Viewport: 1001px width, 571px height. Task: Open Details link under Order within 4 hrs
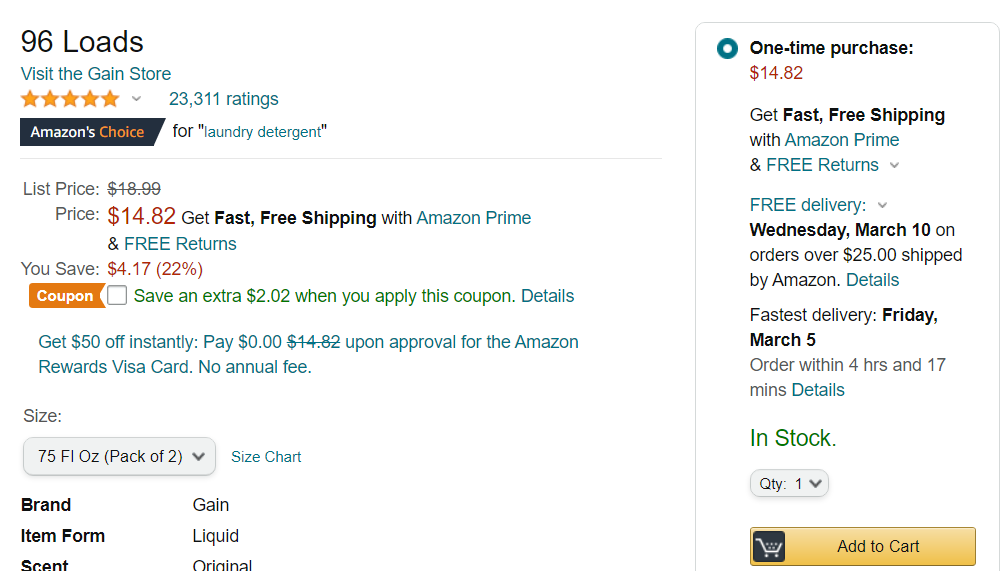pos(818,390)
